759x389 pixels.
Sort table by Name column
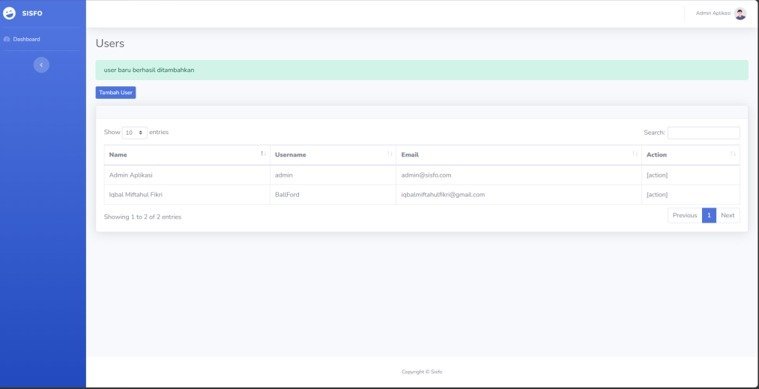click(x=187, y=155)
